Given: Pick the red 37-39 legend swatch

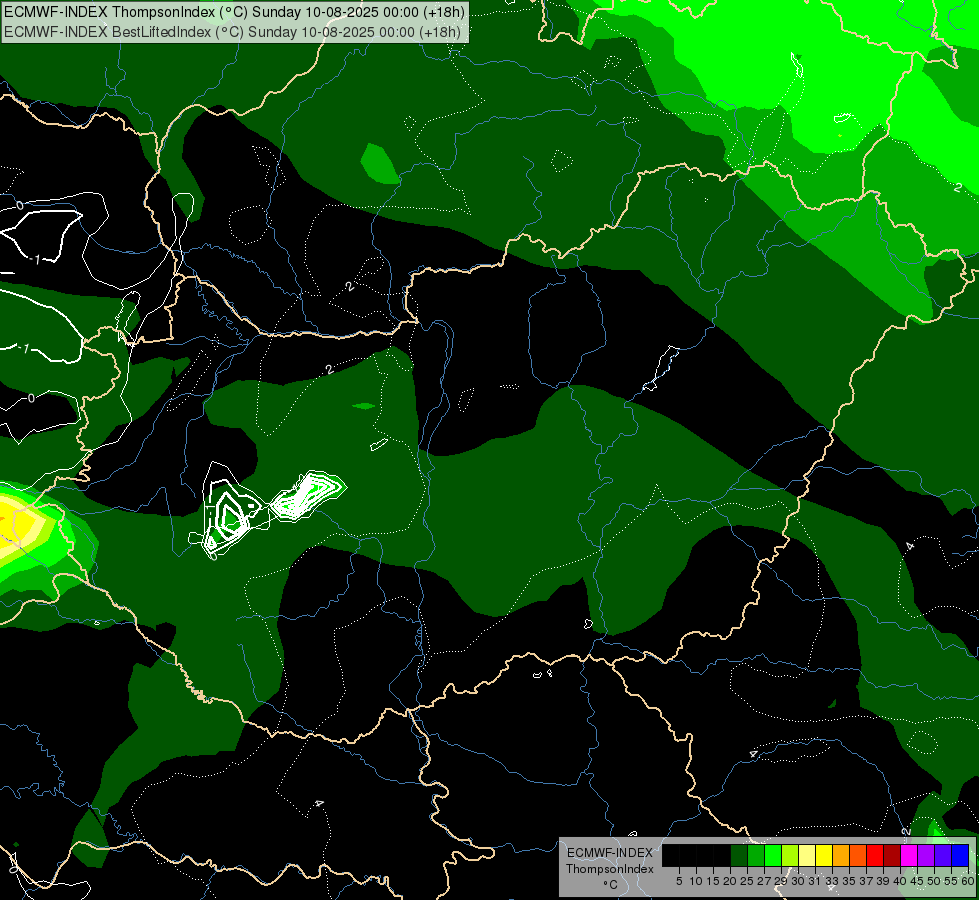Looking at the screenshot, I should tap(875, 856).
